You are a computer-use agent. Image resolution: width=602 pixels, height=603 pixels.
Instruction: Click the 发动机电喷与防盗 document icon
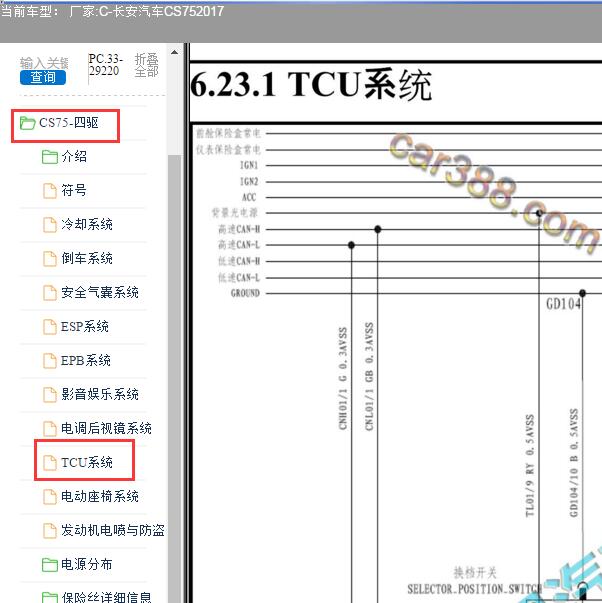coord(50,531)
